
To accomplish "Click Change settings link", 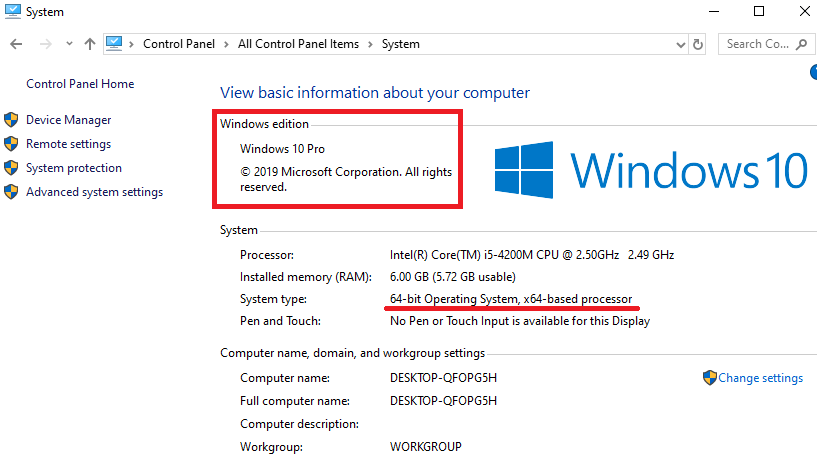I will 761,378.
